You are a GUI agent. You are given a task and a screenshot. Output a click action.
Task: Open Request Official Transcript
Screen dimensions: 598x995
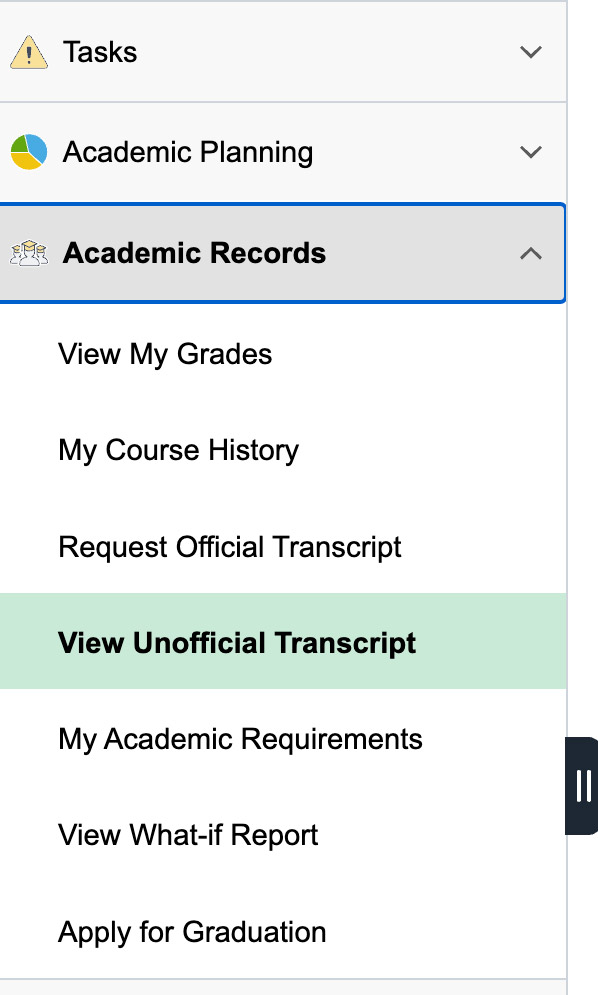pyautogui.click(x=230, y=547)
